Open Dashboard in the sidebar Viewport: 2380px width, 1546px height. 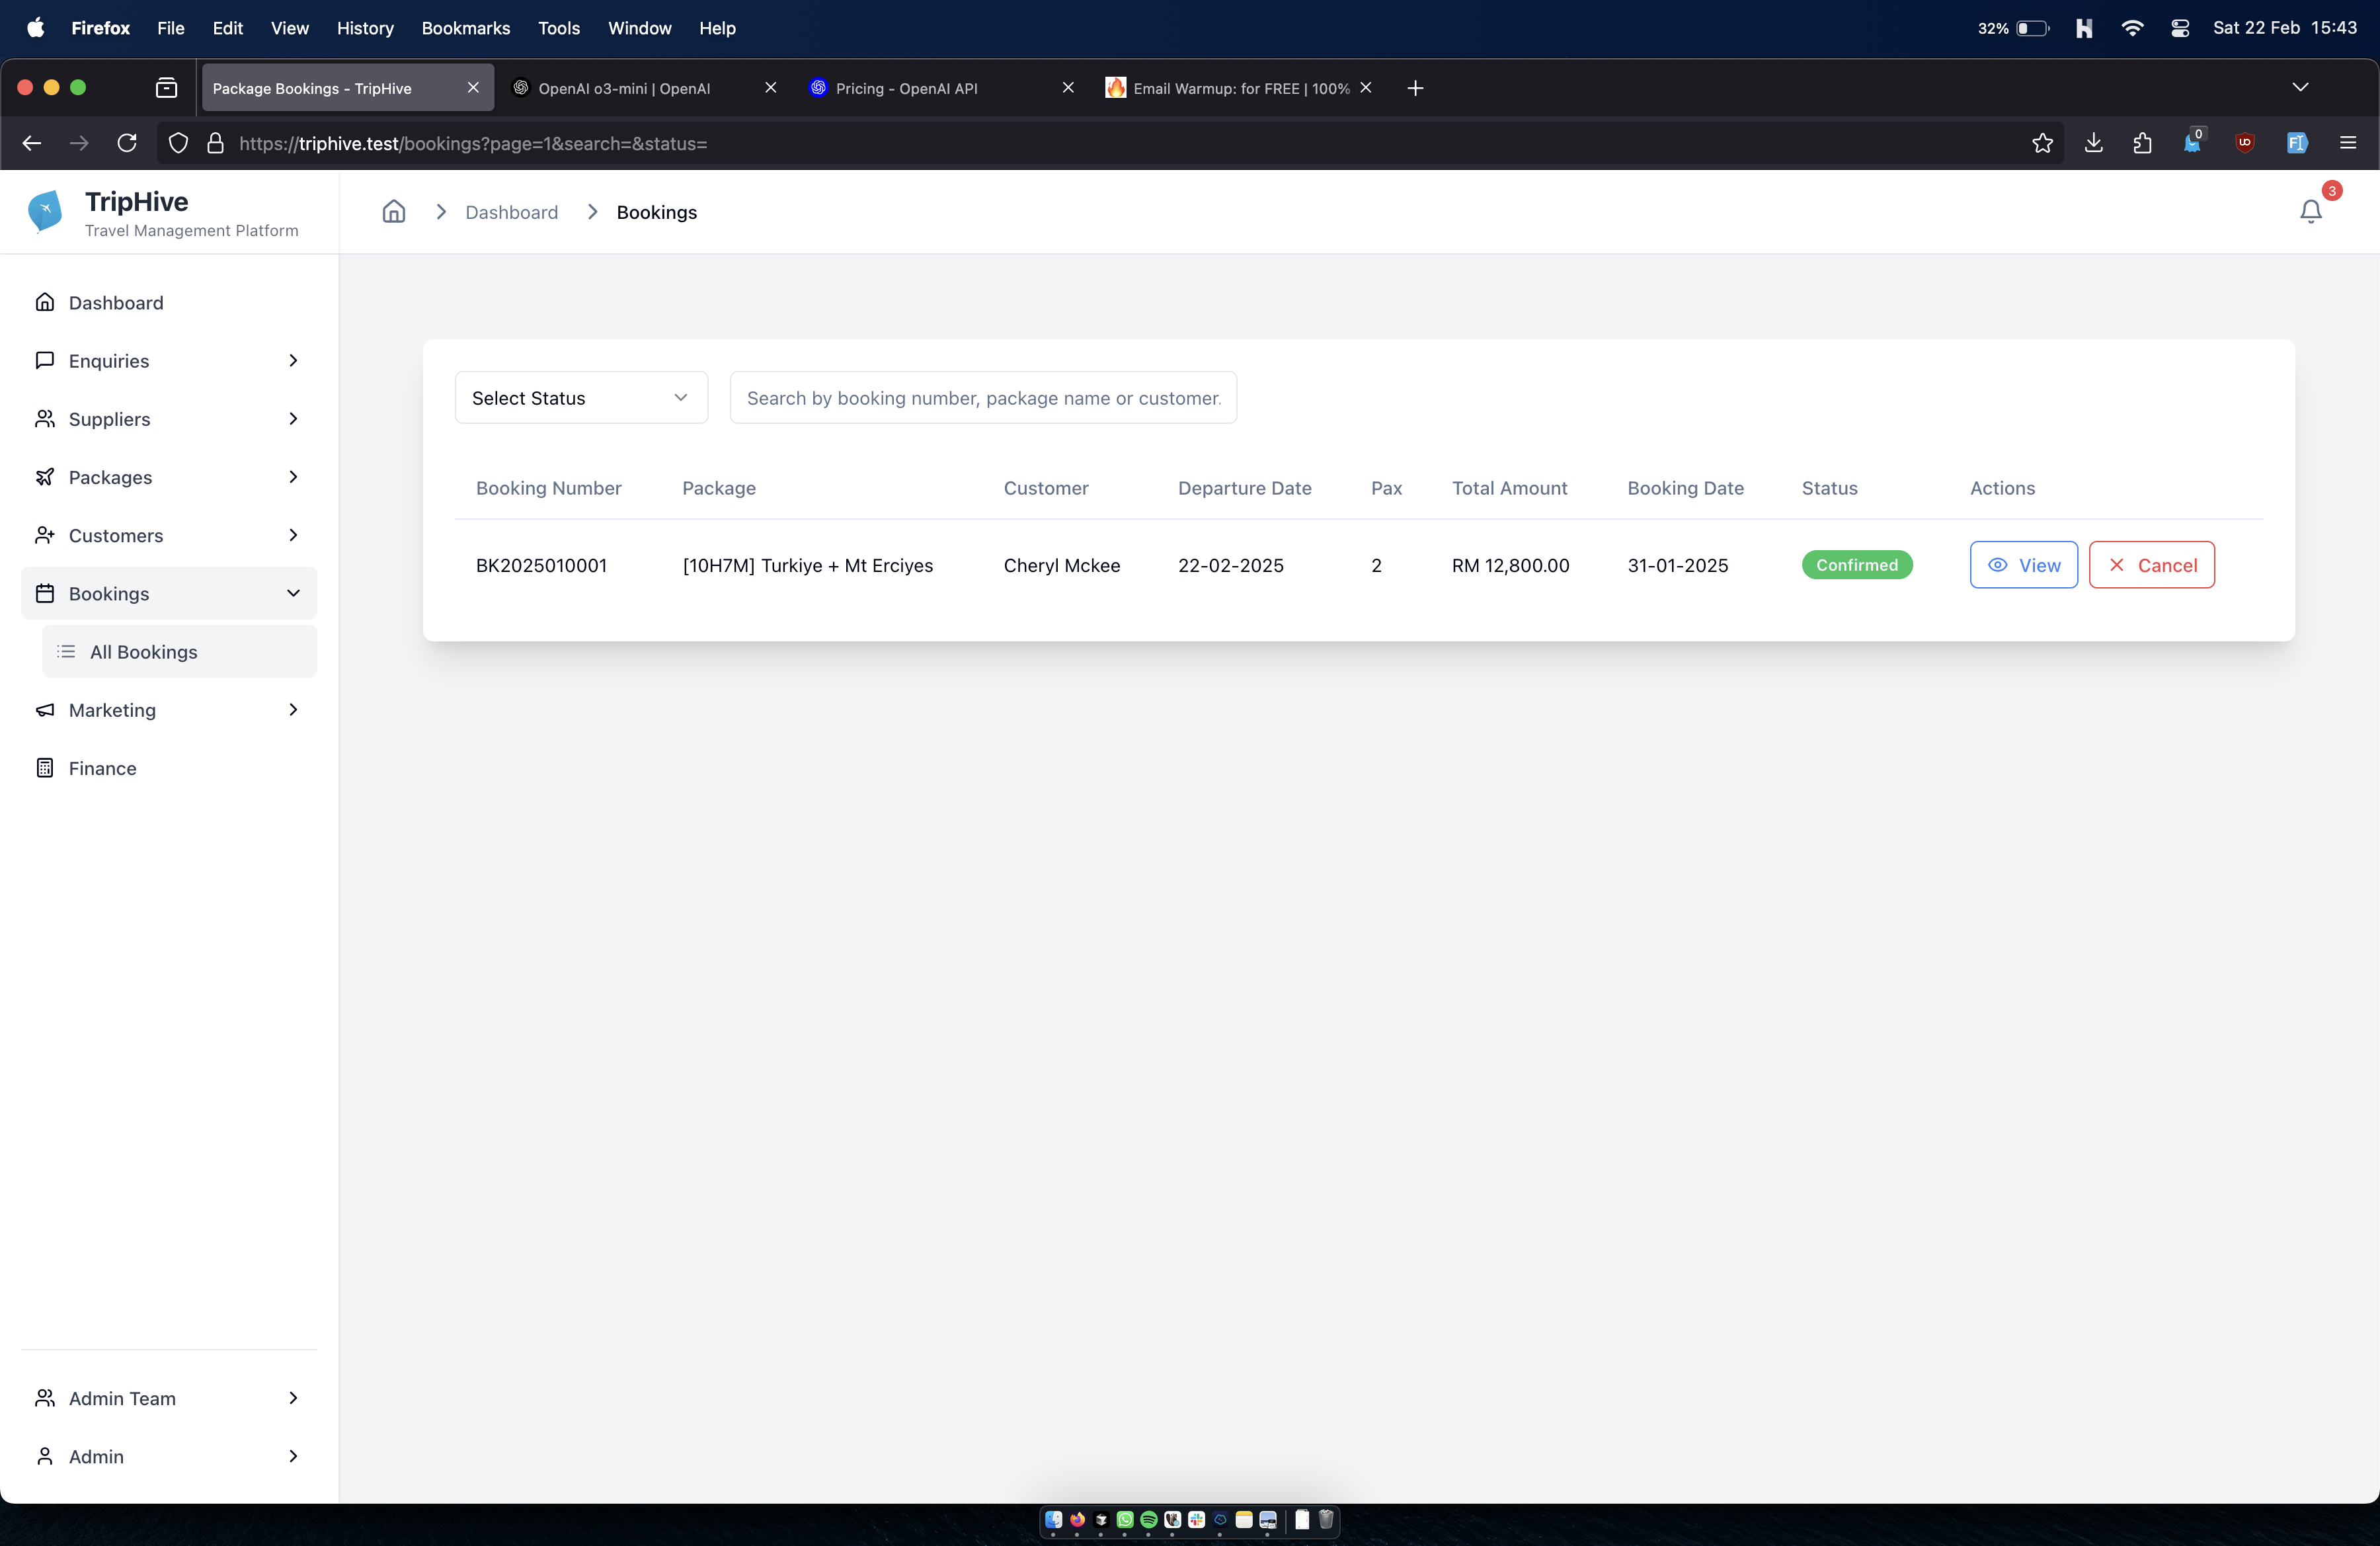click(x=169, y=303)
